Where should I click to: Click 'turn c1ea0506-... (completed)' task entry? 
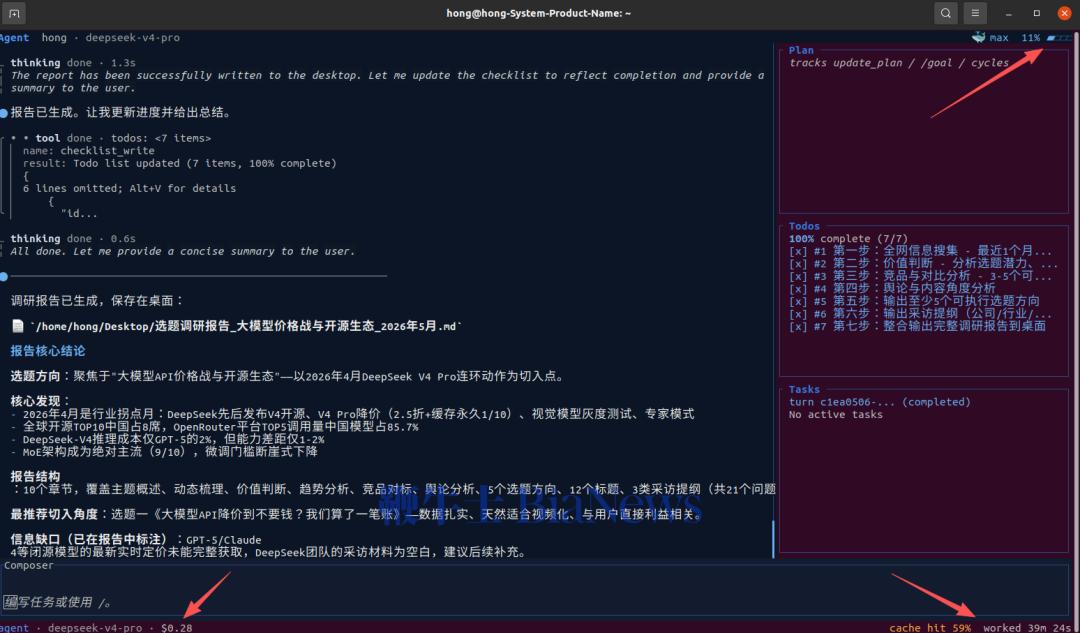click(x=880, y=402)
